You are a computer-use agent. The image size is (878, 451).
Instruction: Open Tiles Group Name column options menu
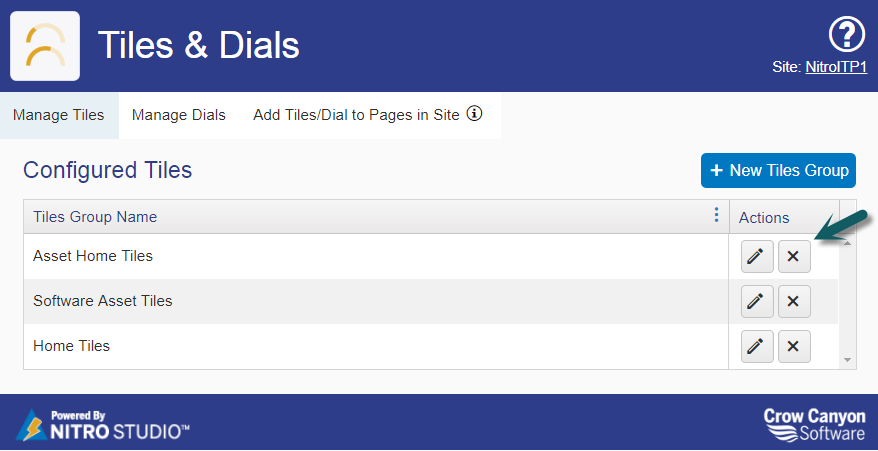pos(716,216)
